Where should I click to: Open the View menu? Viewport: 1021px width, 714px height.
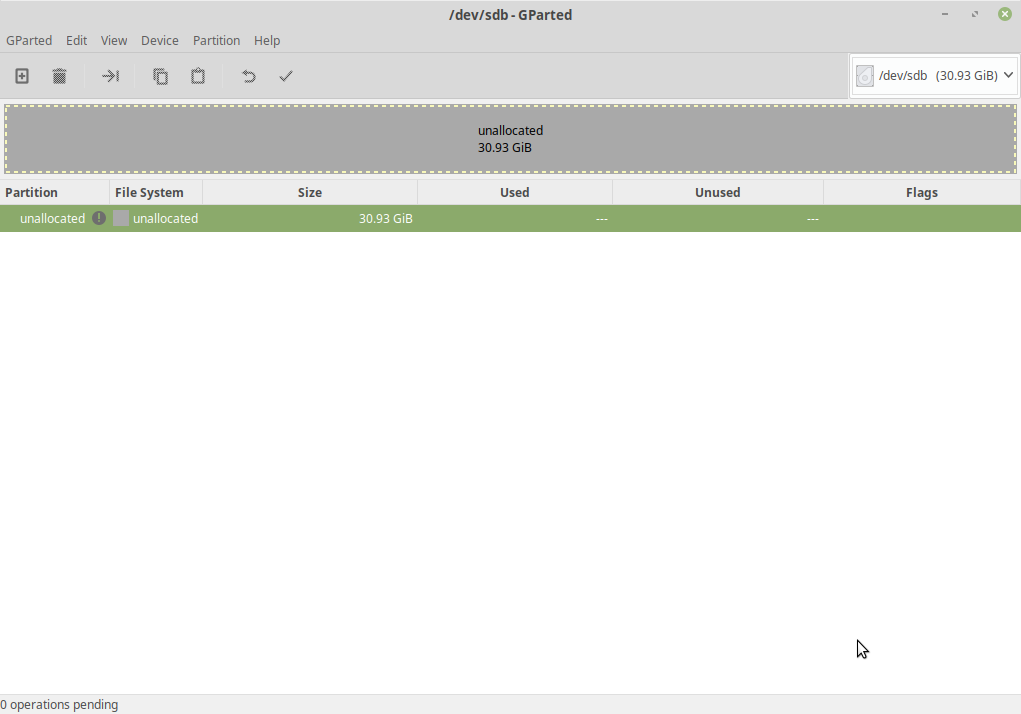114,40
